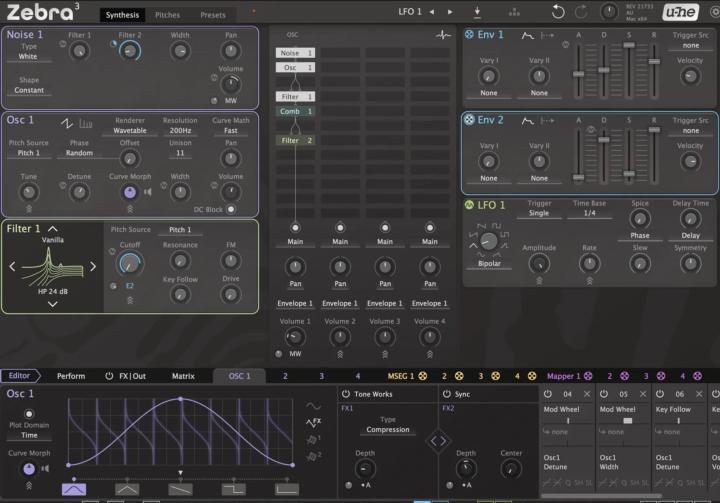Click Osc 1 spectrum bars icon
The height and width of the screenshot is (503, 720).
86,123
